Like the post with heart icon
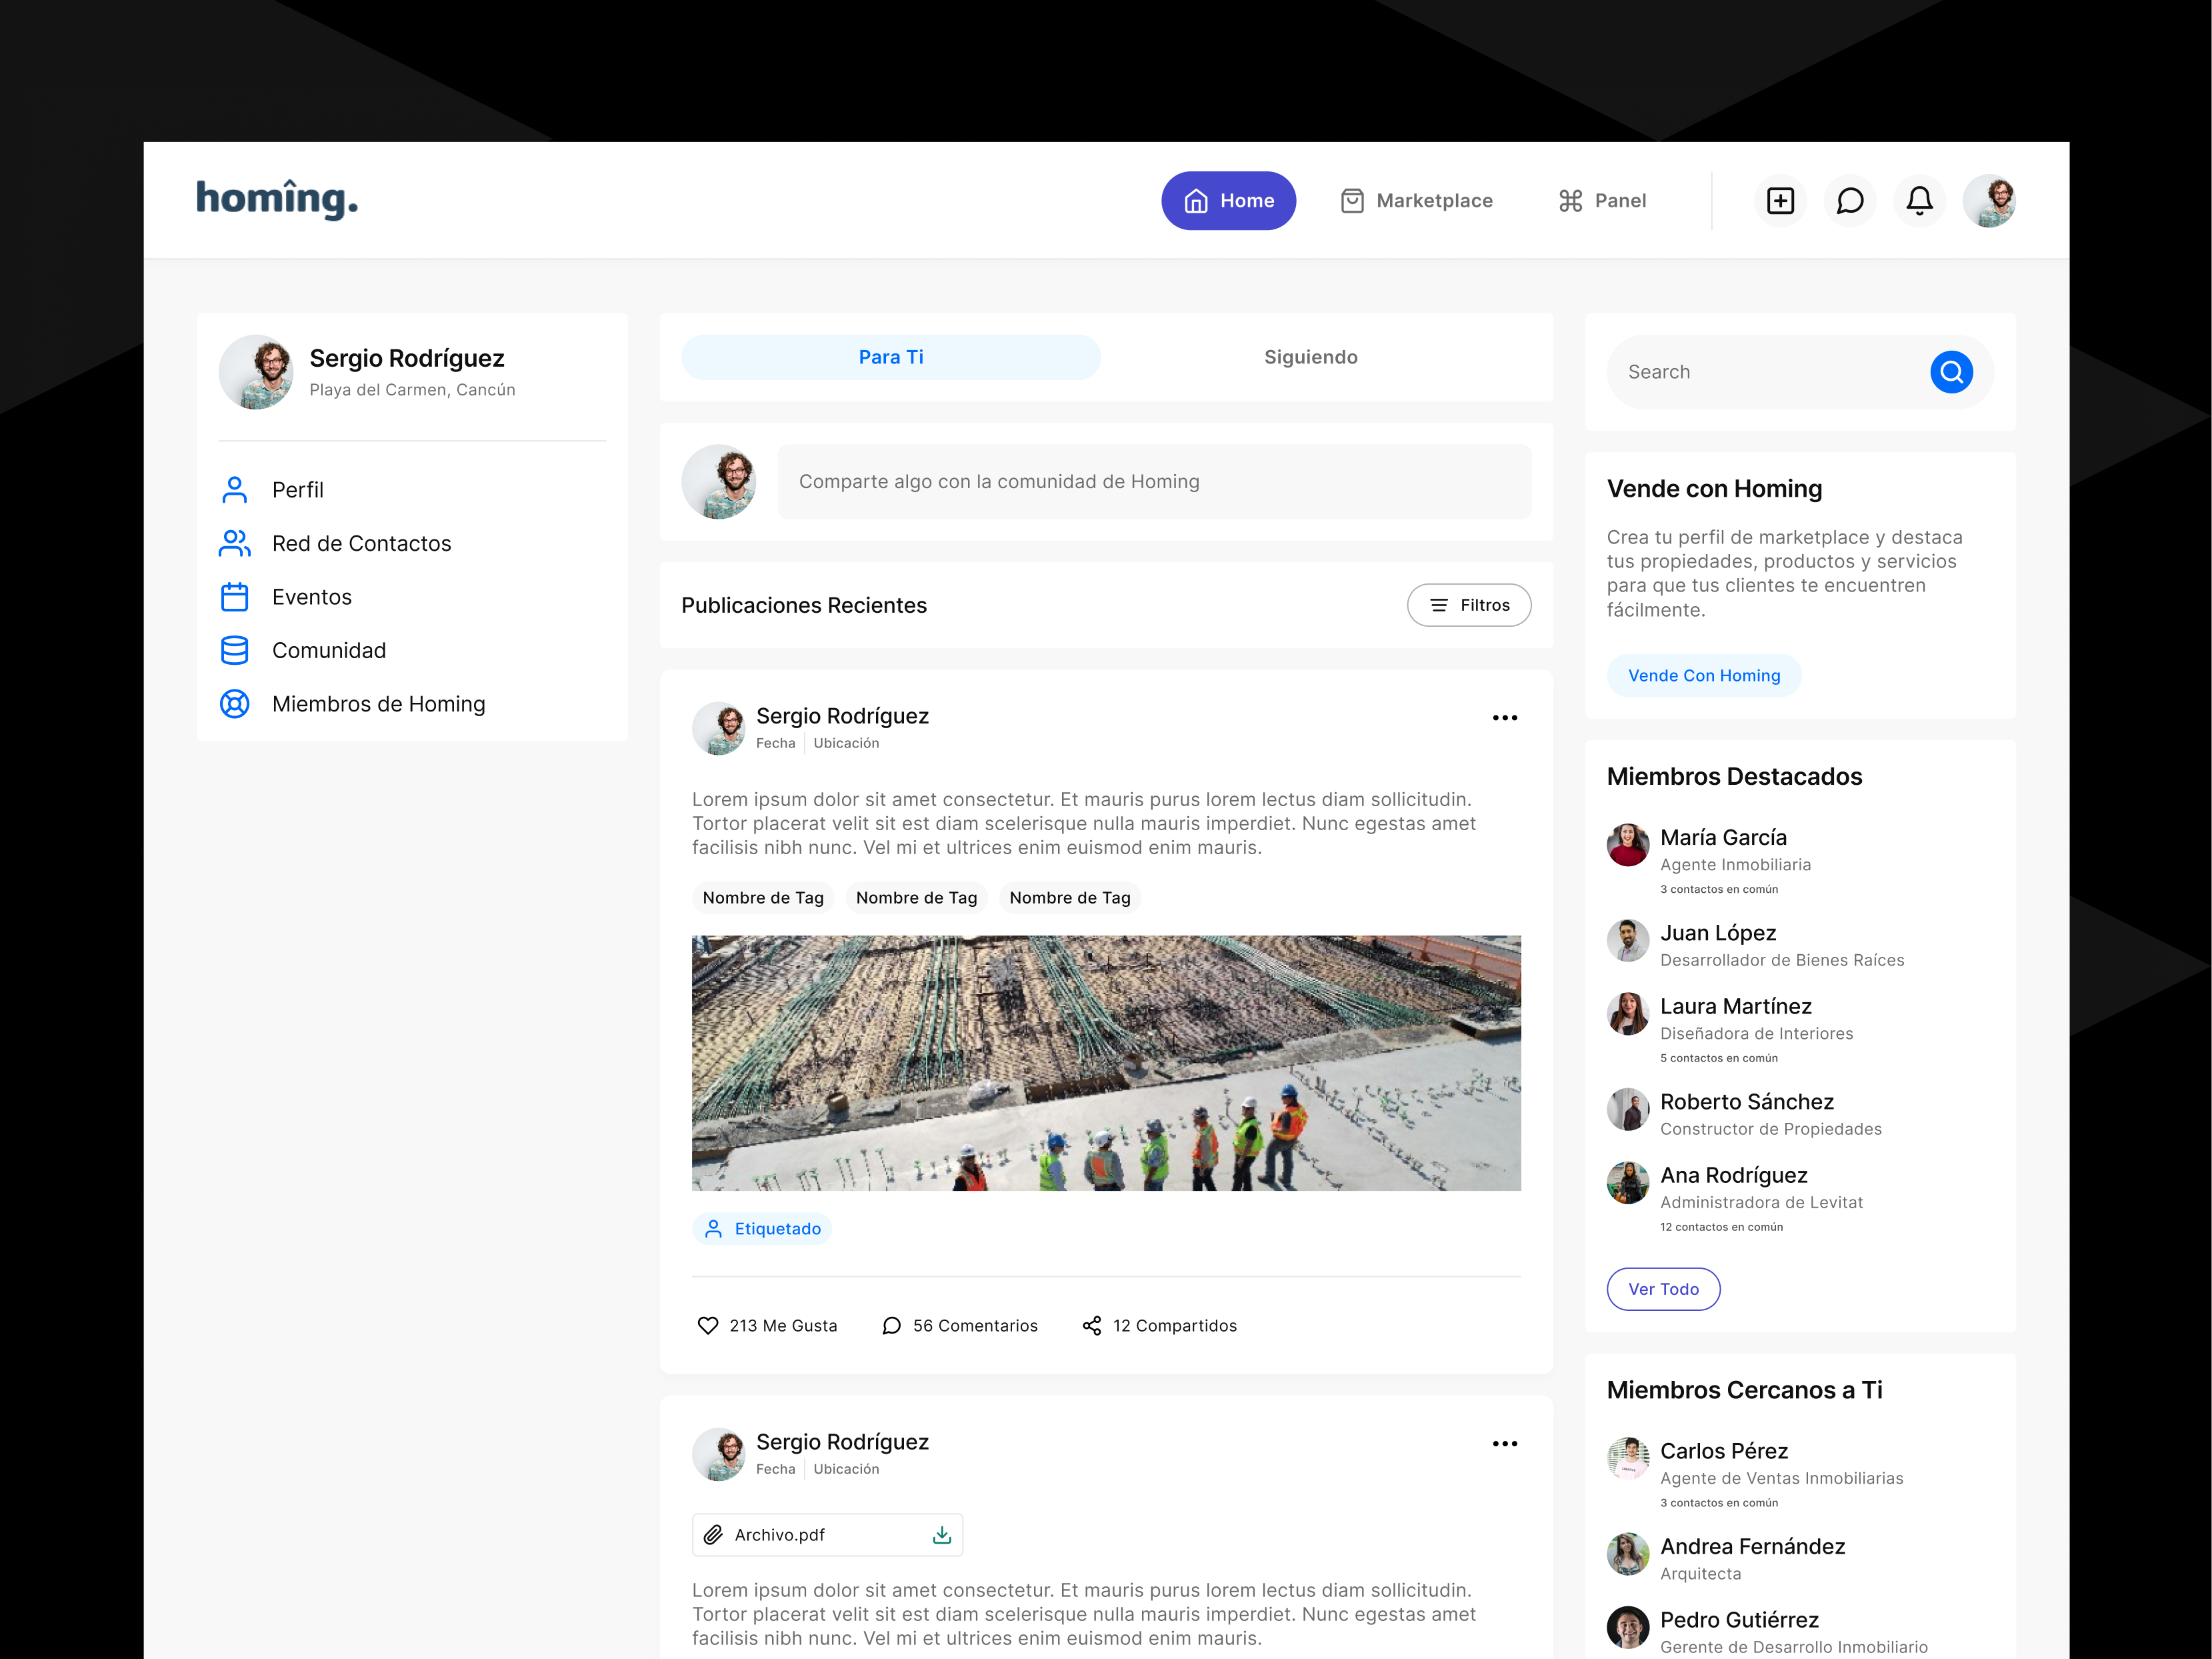 click(x=708, y=1326)
